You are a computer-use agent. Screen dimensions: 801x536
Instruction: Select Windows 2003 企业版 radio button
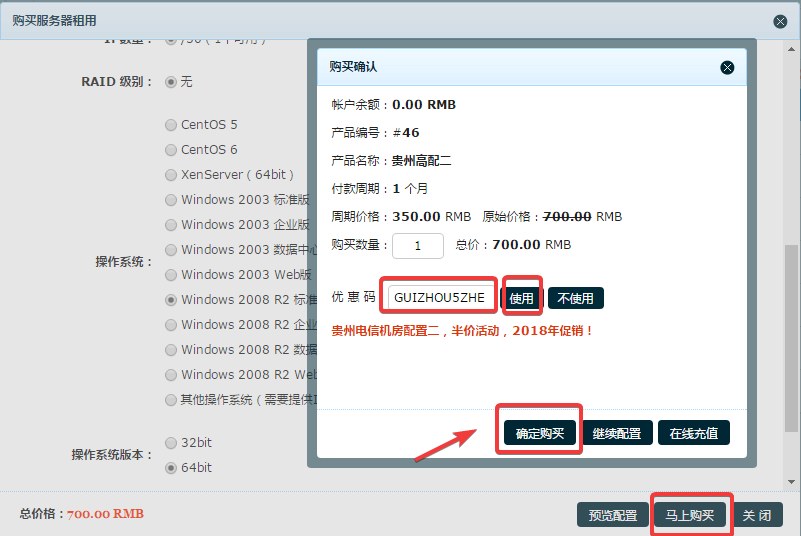click(170, 225)
